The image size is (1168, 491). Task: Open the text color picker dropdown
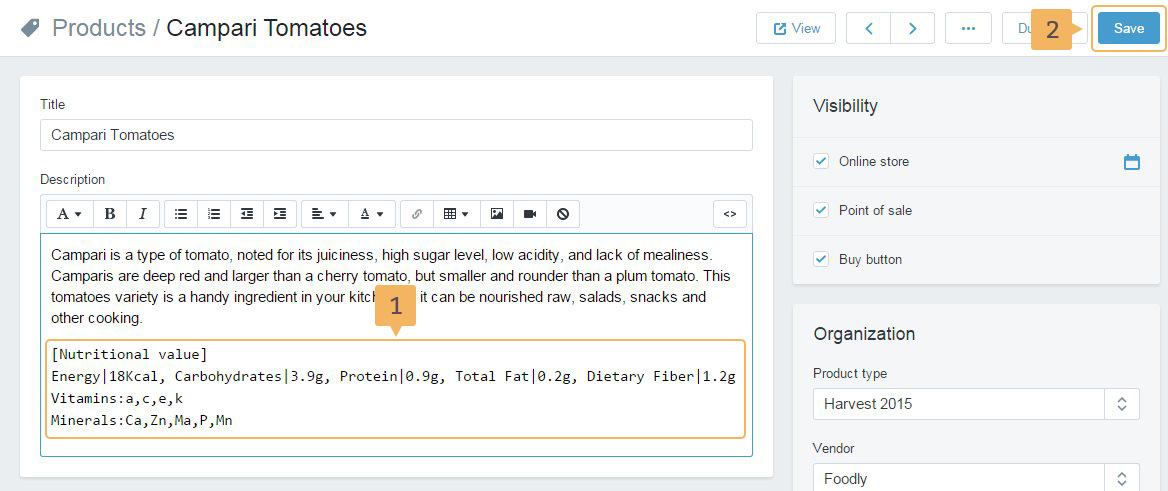pos(372,214)
